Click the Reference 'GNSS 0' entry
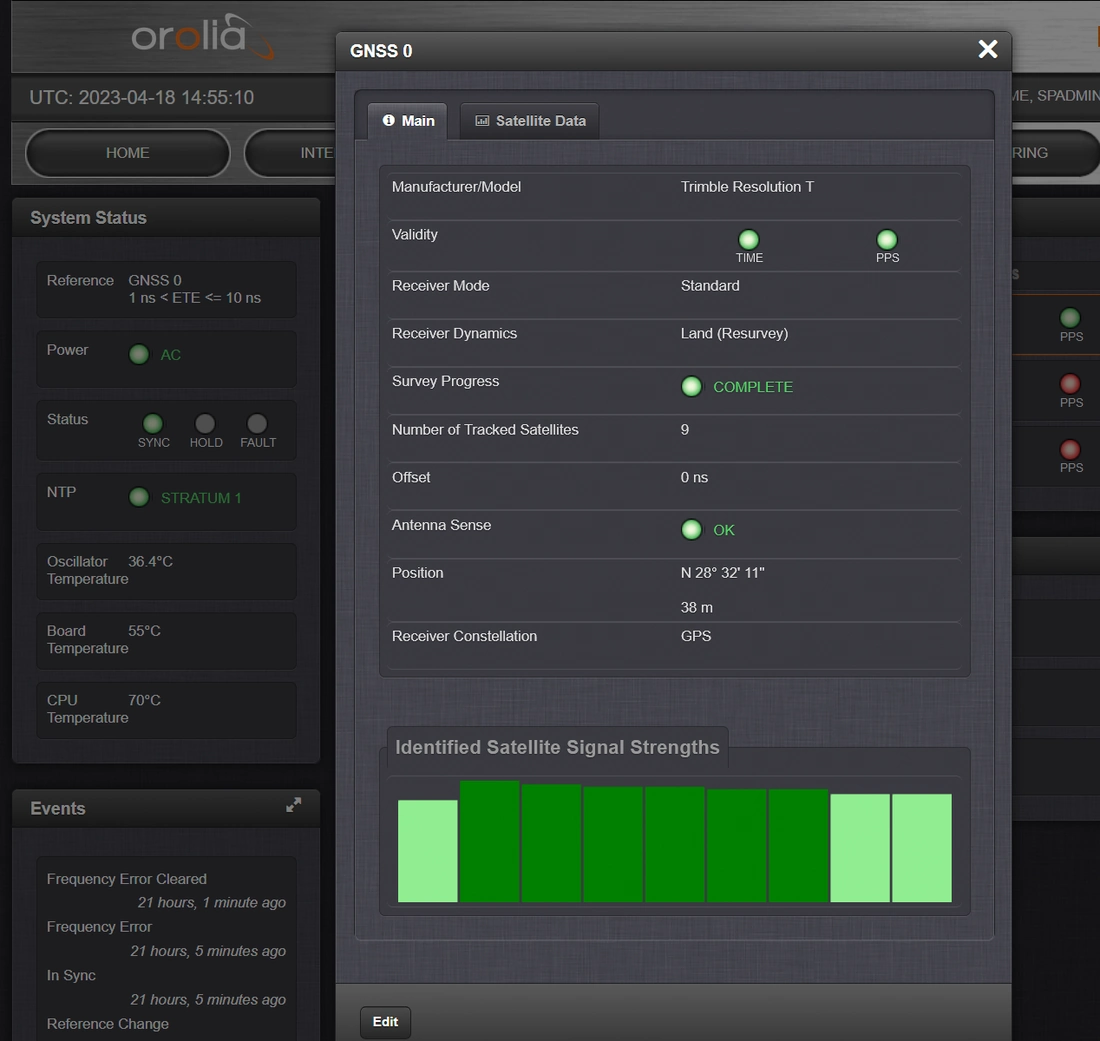The height and width of the screenshot is (1041, 1100). 155,281
